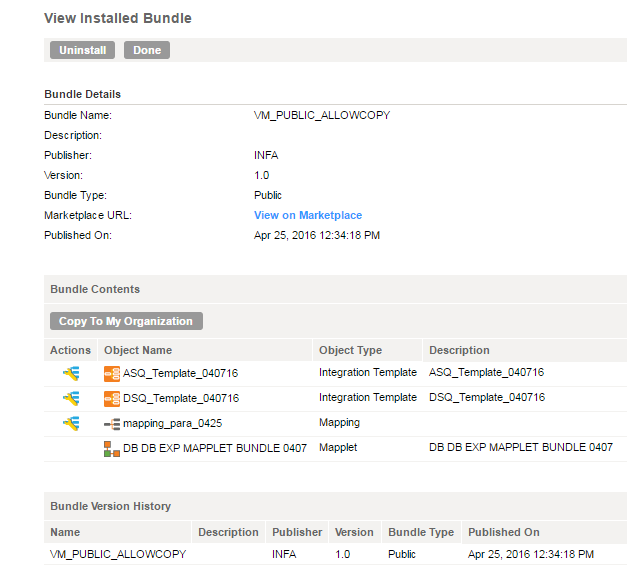Image resolution: width=627 pixels, height=574 pixels.
Task: Click the Bundle Details section heading
Action: 82,94
